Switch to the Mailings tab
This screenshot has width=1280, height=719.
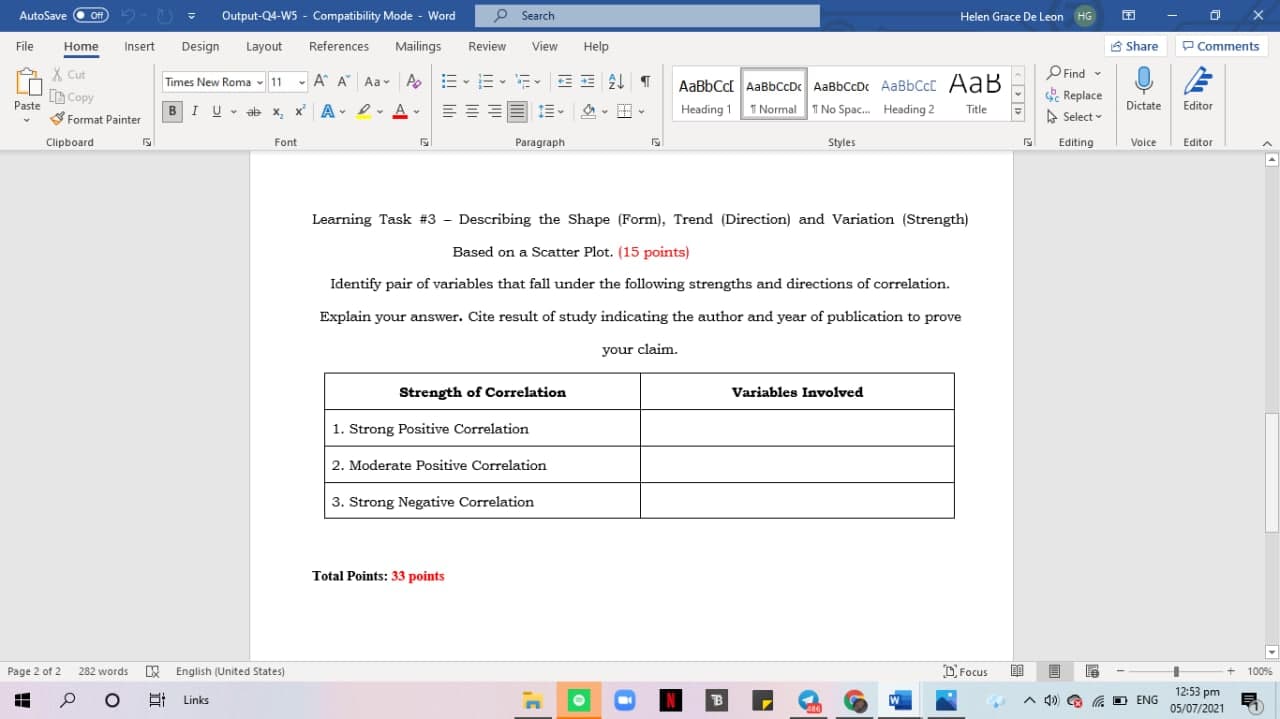(x=418, y=46)
